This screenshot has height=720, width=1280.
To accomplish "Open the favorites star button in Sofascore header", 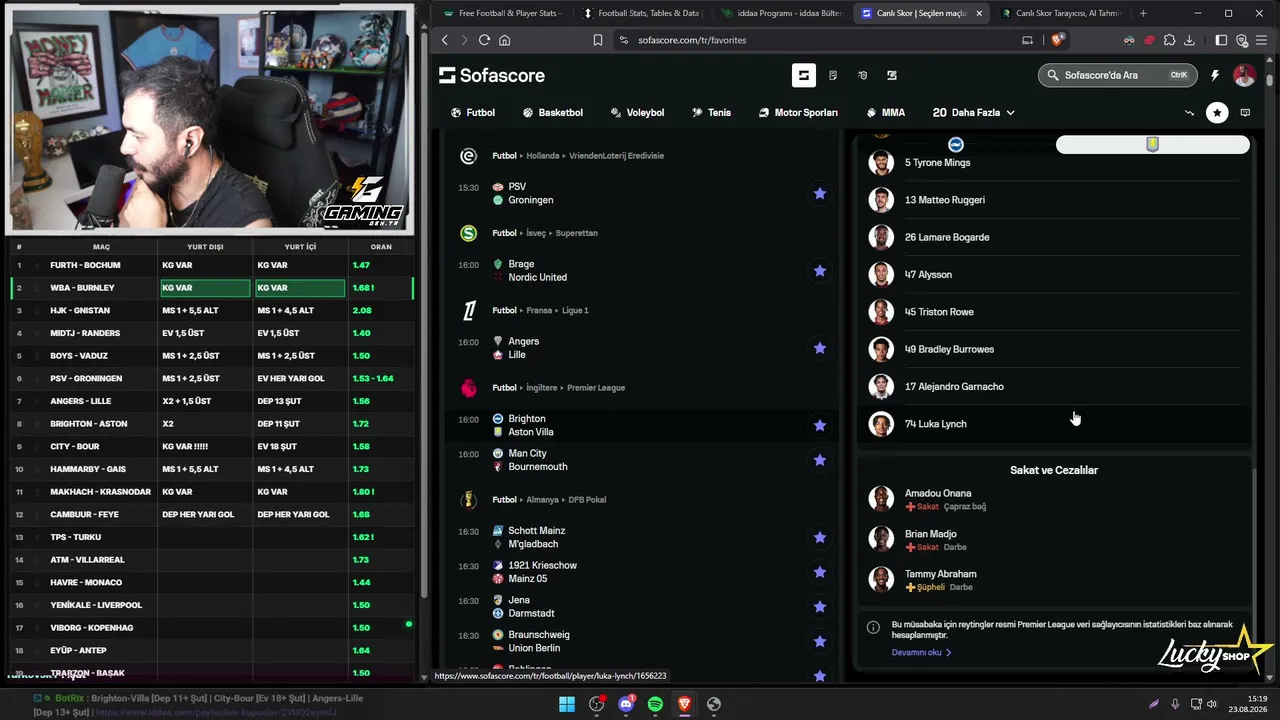I will pos(1217,113).
